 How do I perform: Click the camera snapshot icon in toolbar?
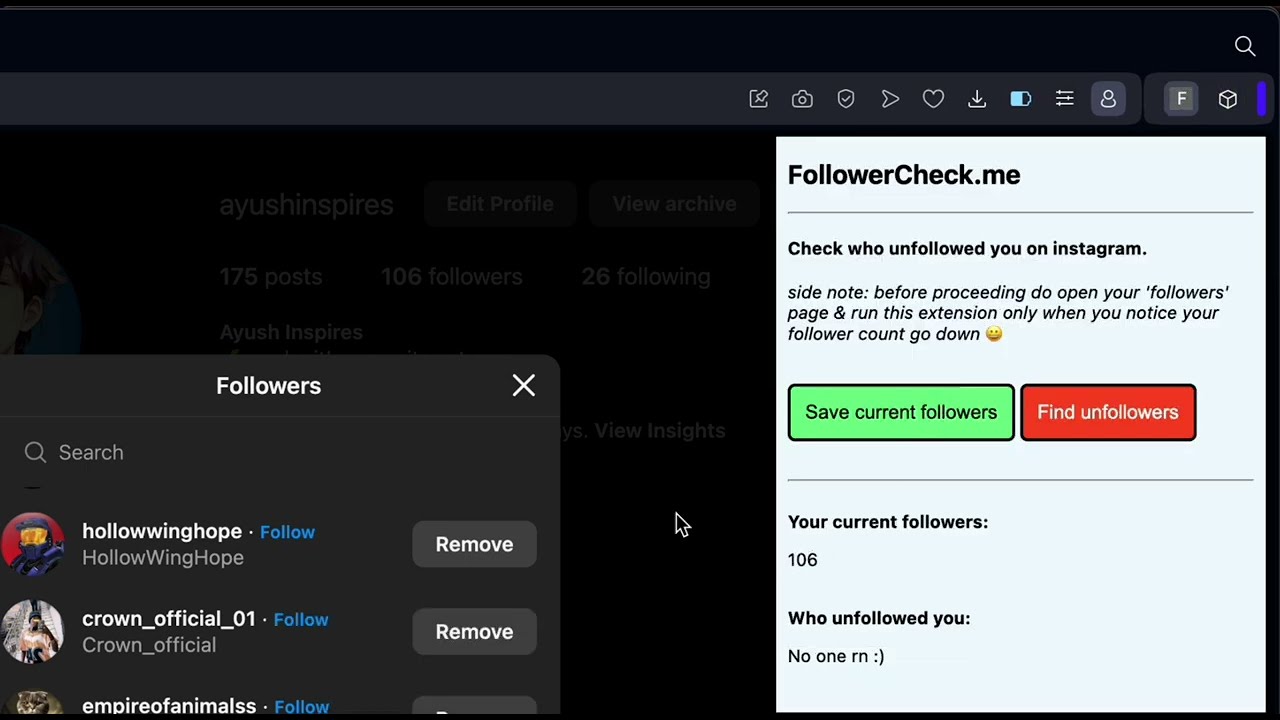[802, 99]
